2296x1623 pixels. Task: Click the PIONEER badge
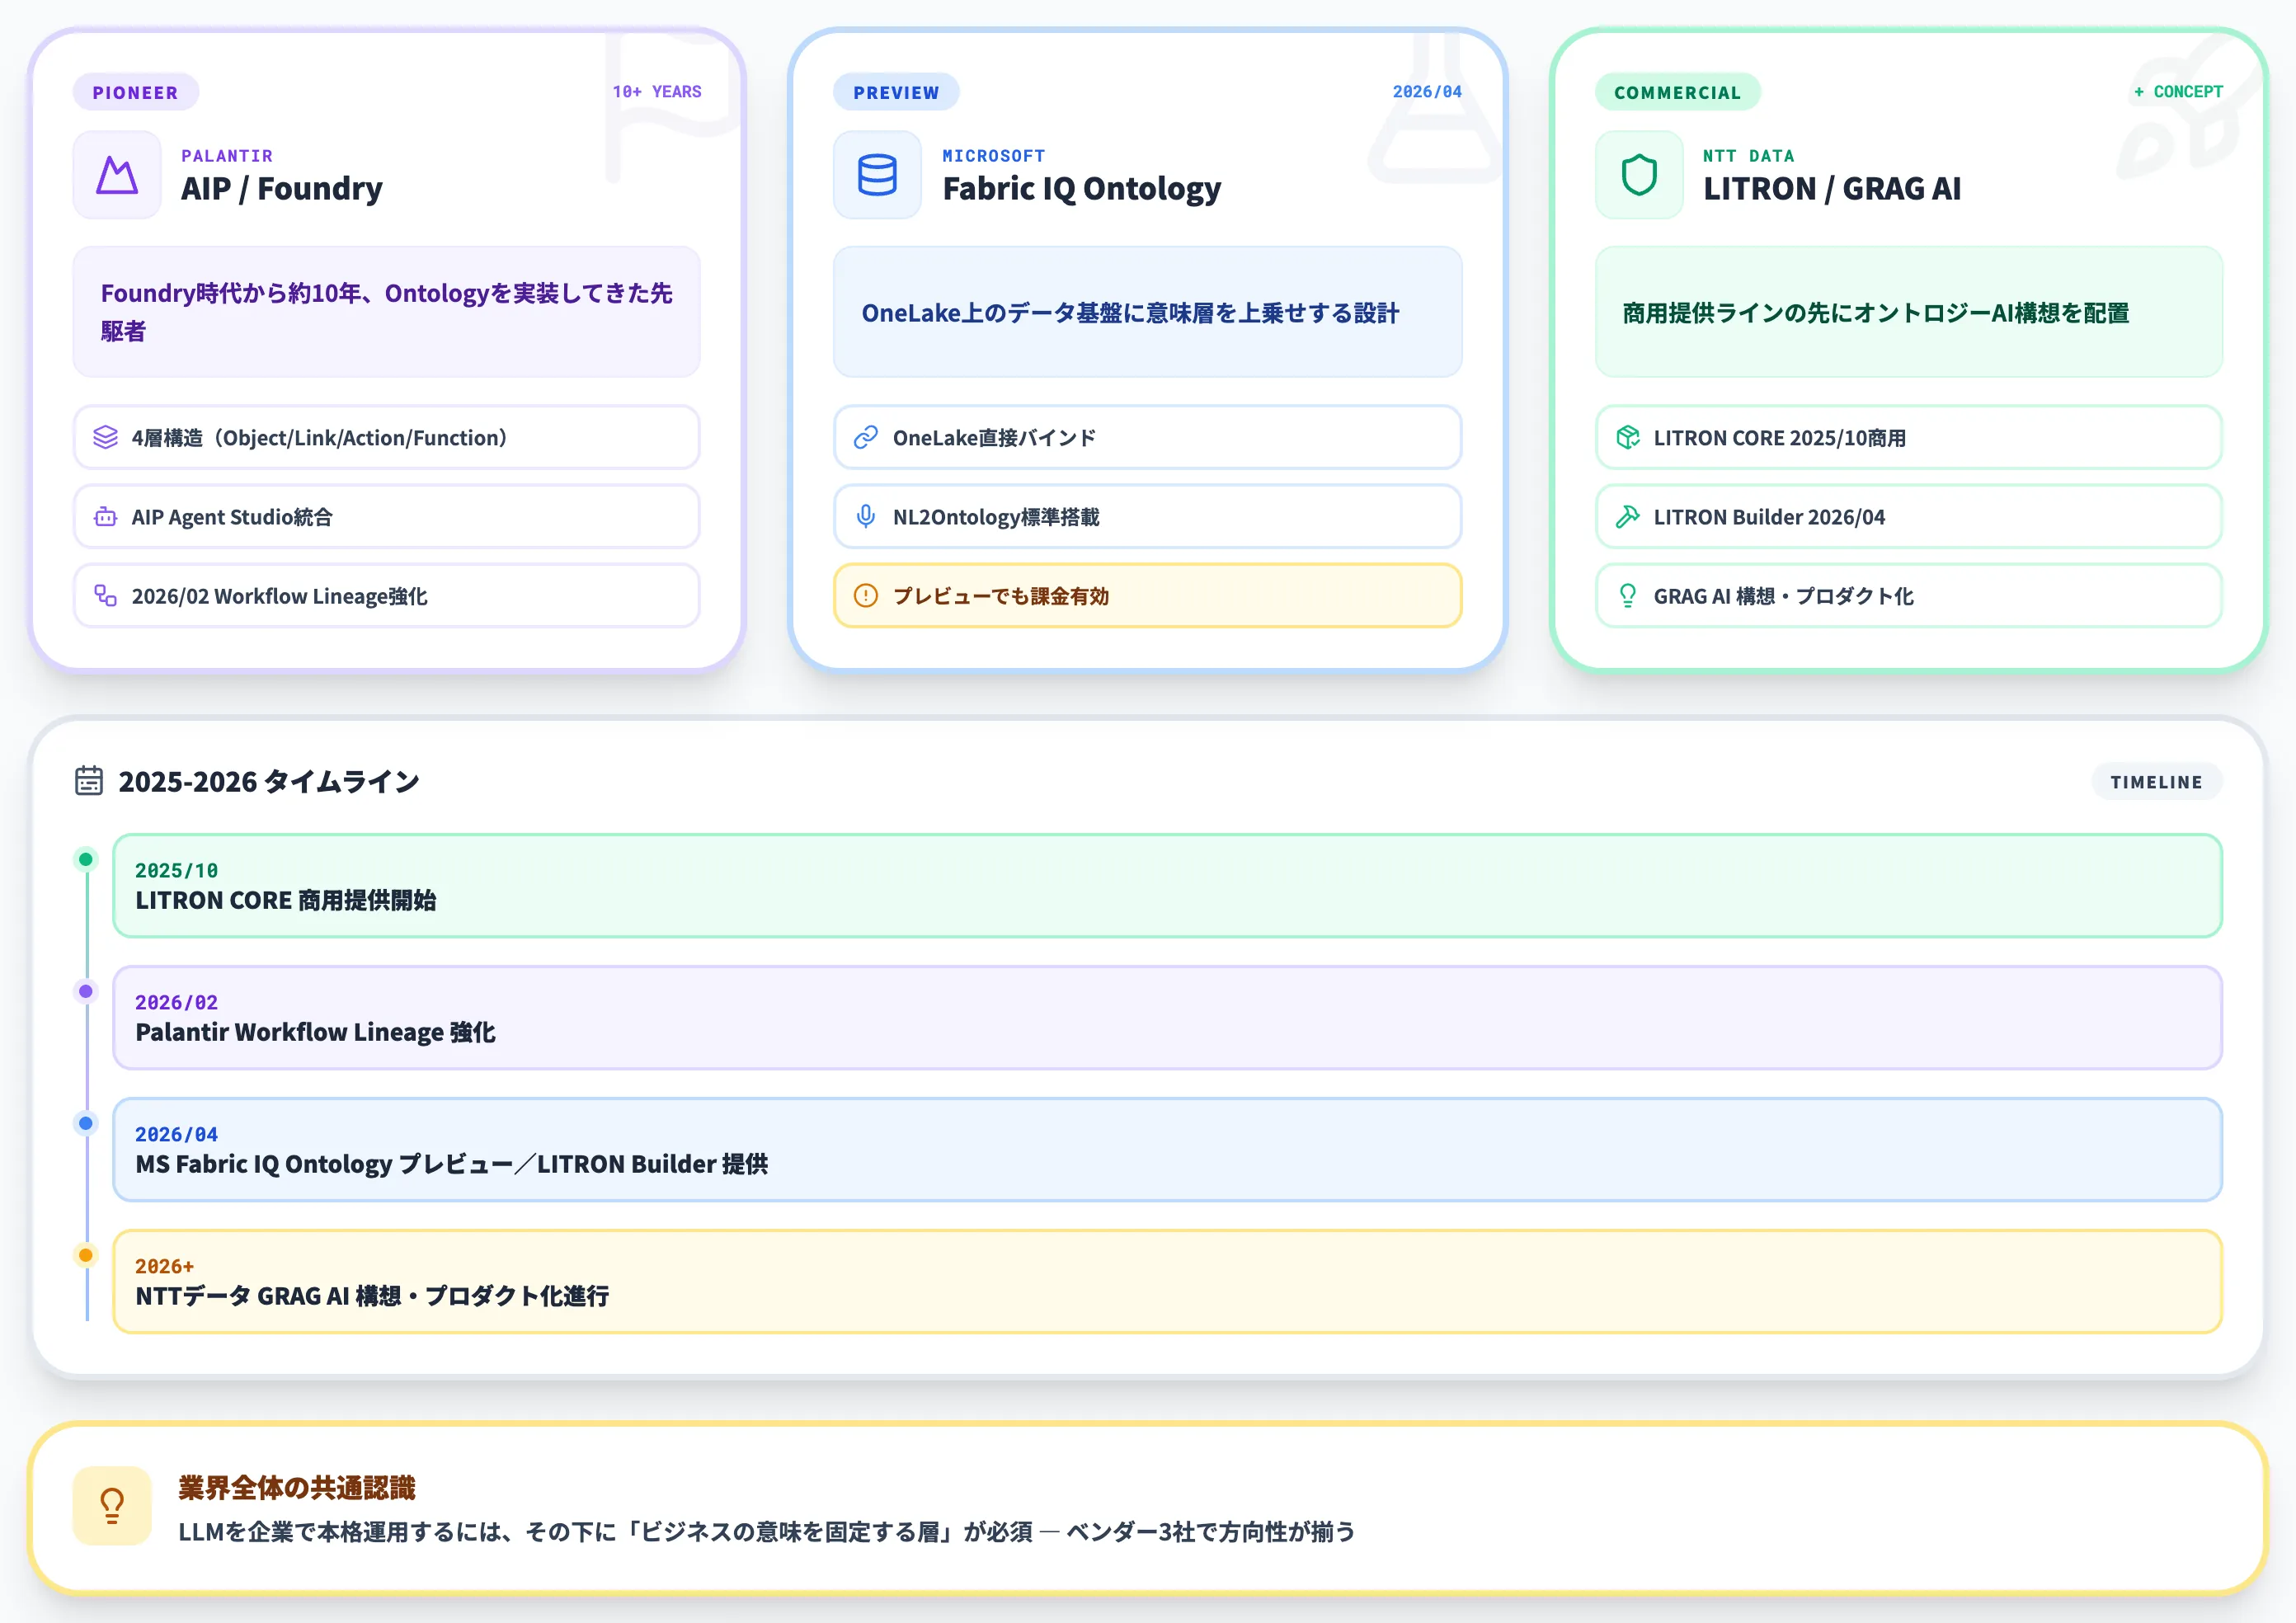[135, 92]
